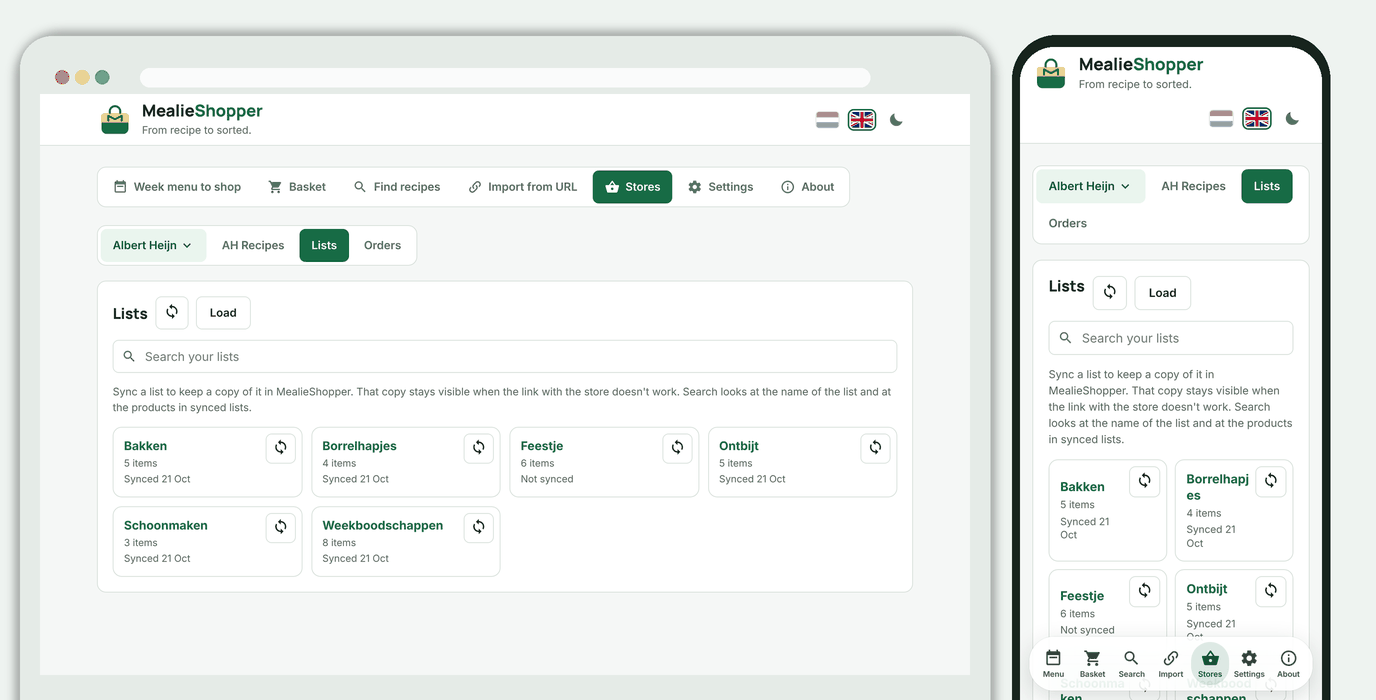Expand the Albert Heijn store dropdown on desktop
This screenshot has width=1376, height=700.
pyautogui.click(x=153, y=245)
